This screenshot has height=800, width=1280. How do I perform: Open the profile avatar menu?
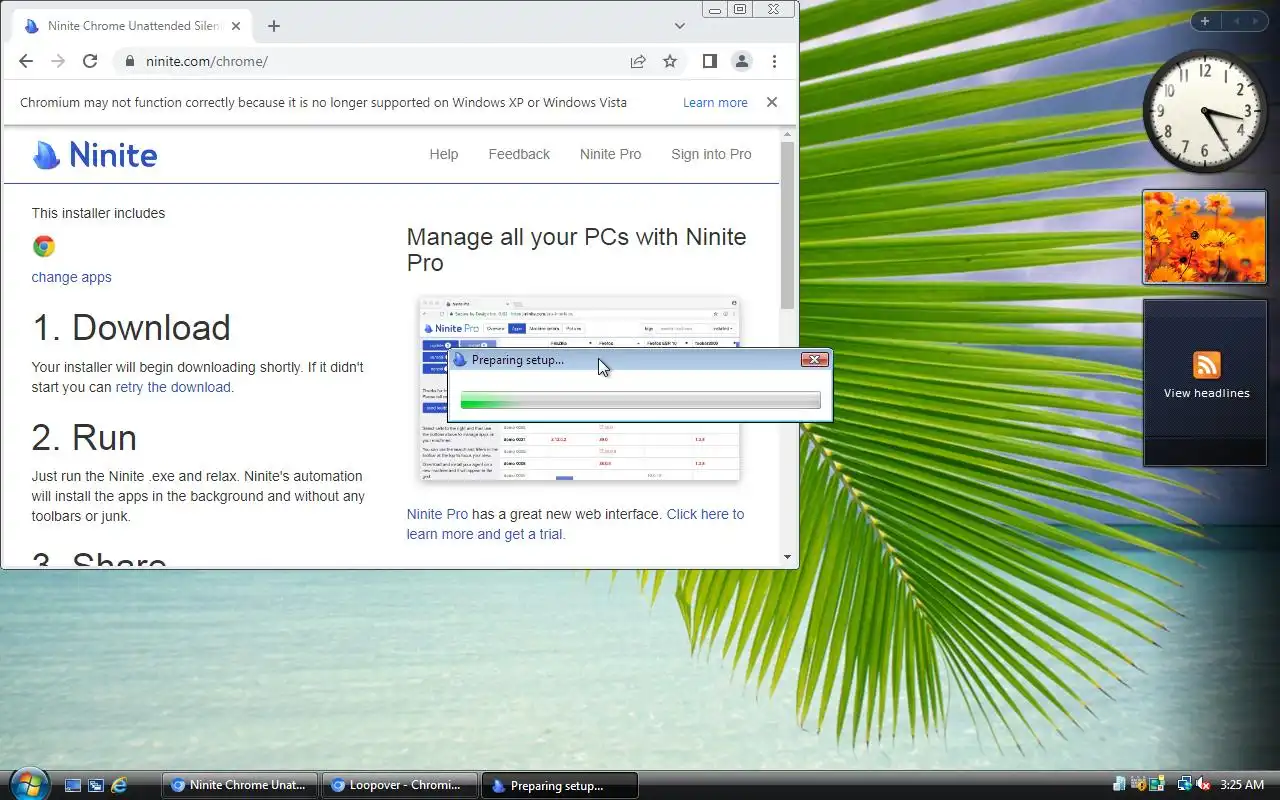click(x=742, y=61)
